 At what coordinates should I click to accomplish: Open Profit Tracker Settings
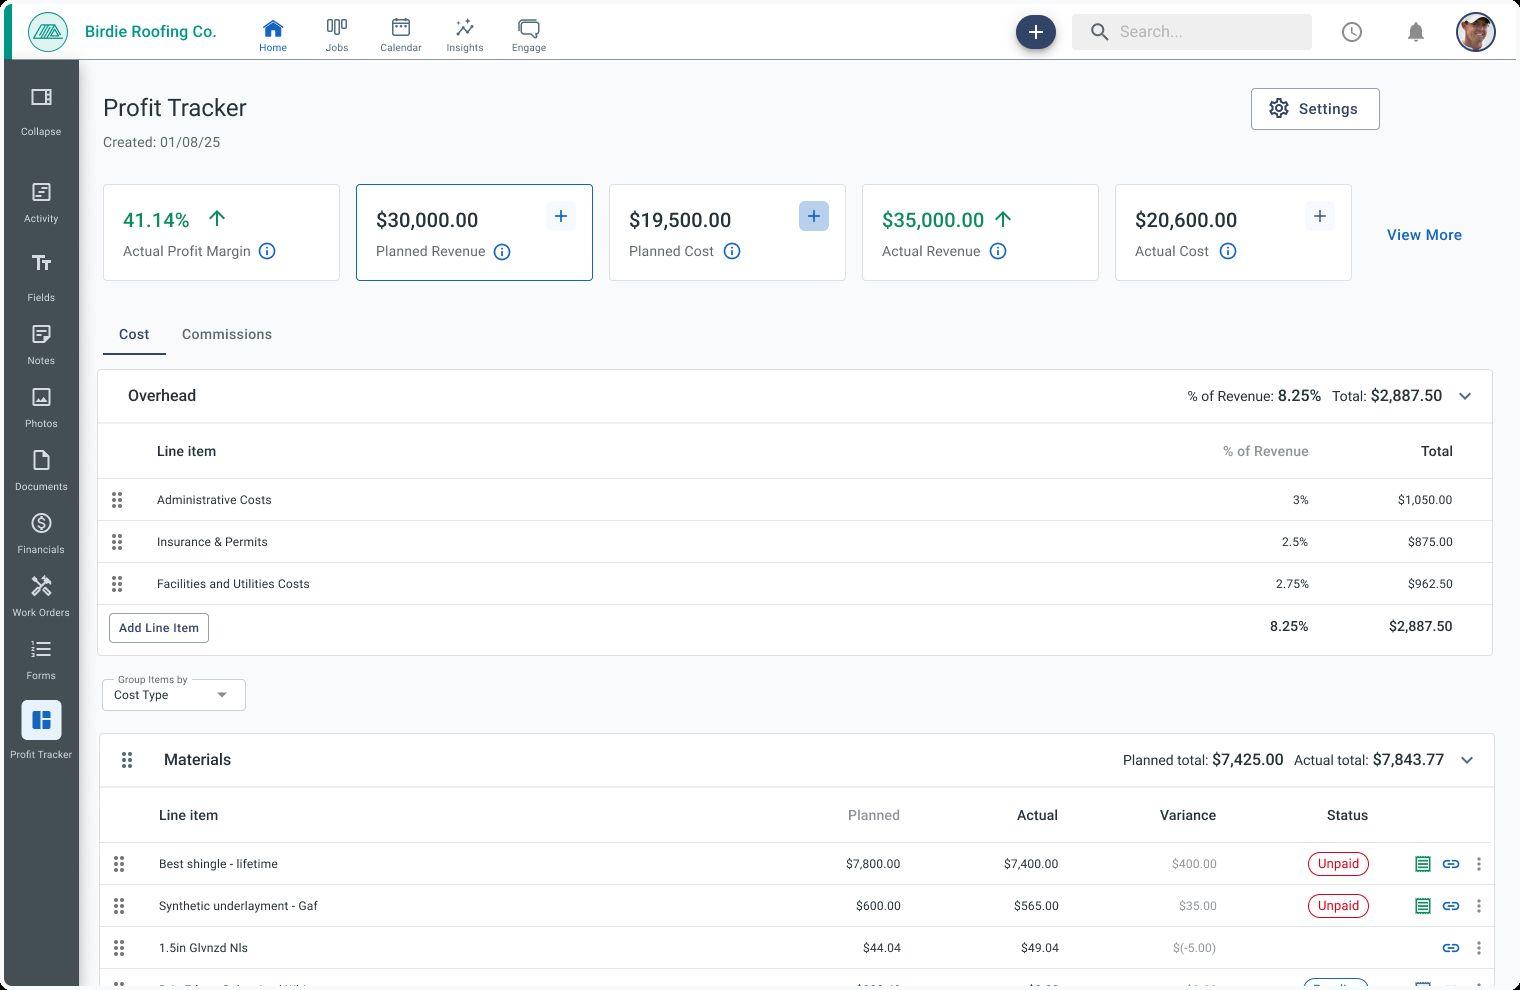1315,109
